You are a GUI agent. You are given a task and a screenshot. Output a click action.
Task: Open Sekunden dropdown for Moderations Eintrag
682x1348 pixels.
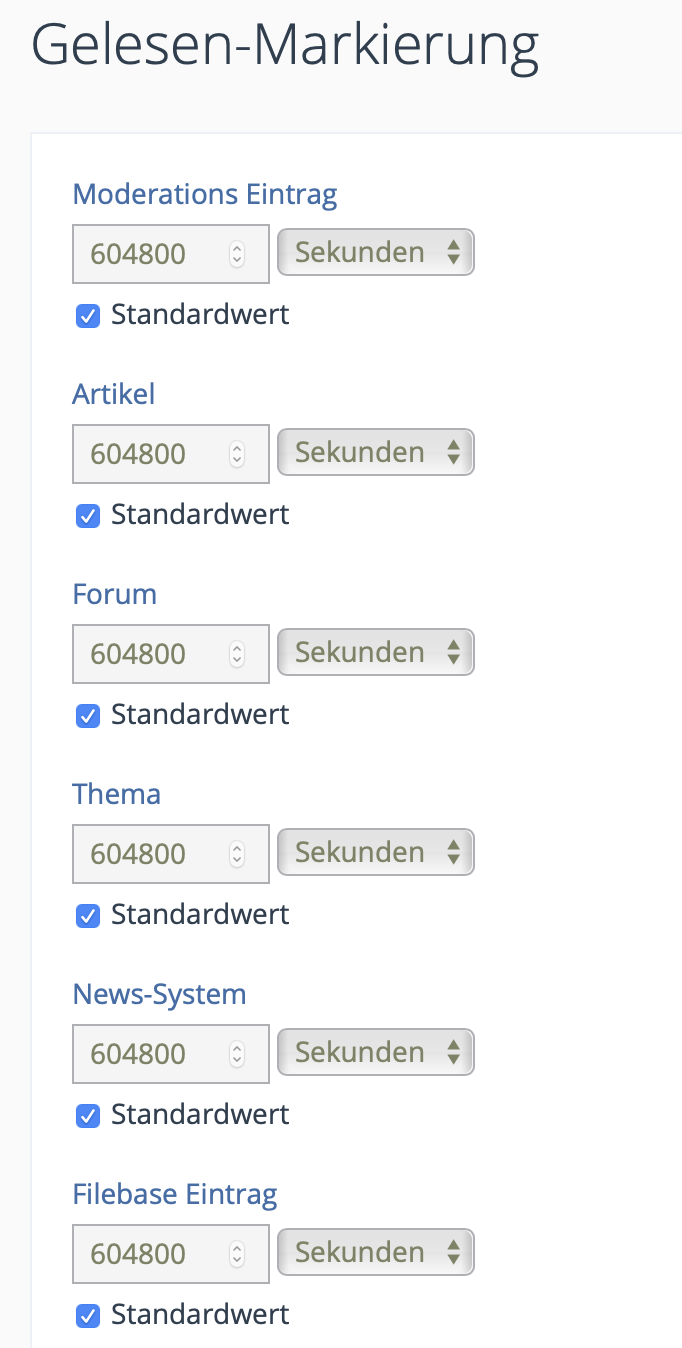[x=375, y=252]
